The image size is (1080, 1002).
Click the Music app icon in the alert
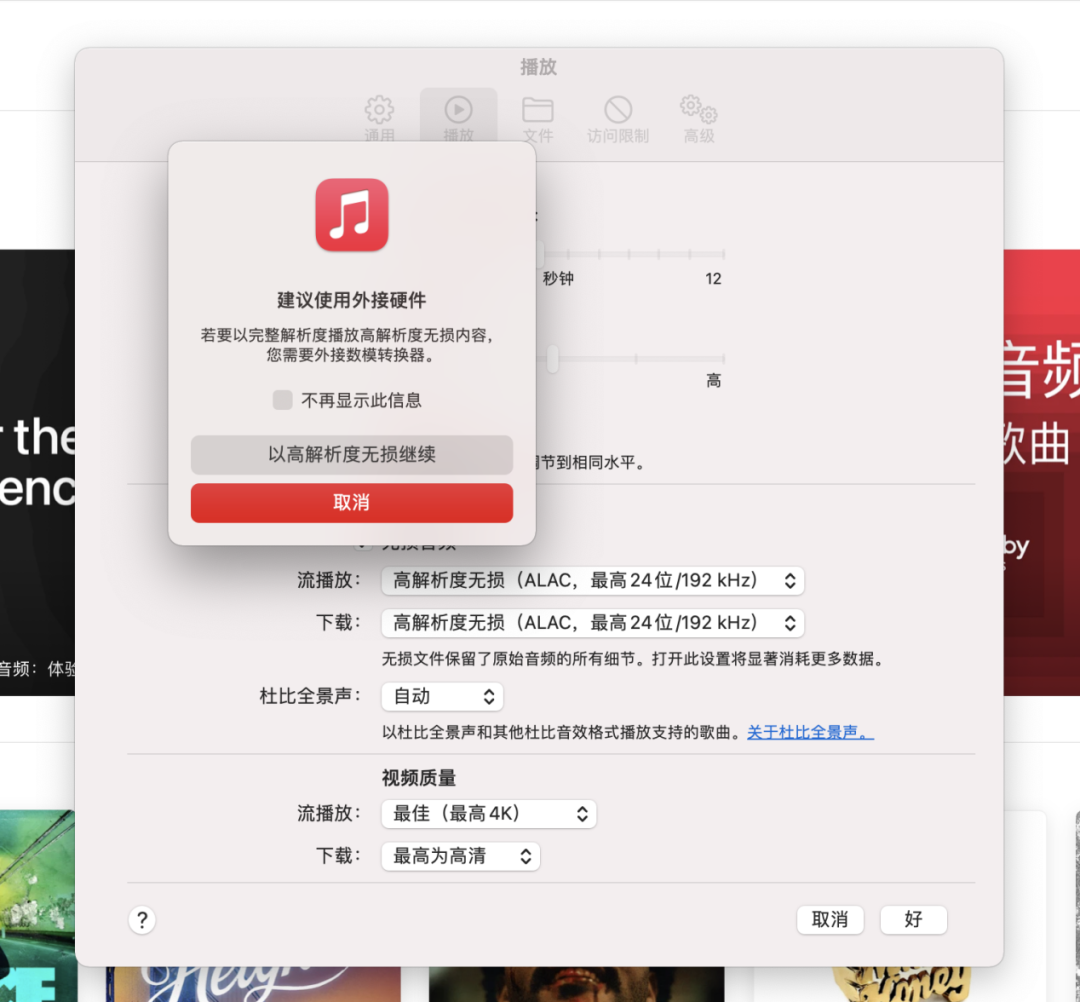(x=352, y=215)
